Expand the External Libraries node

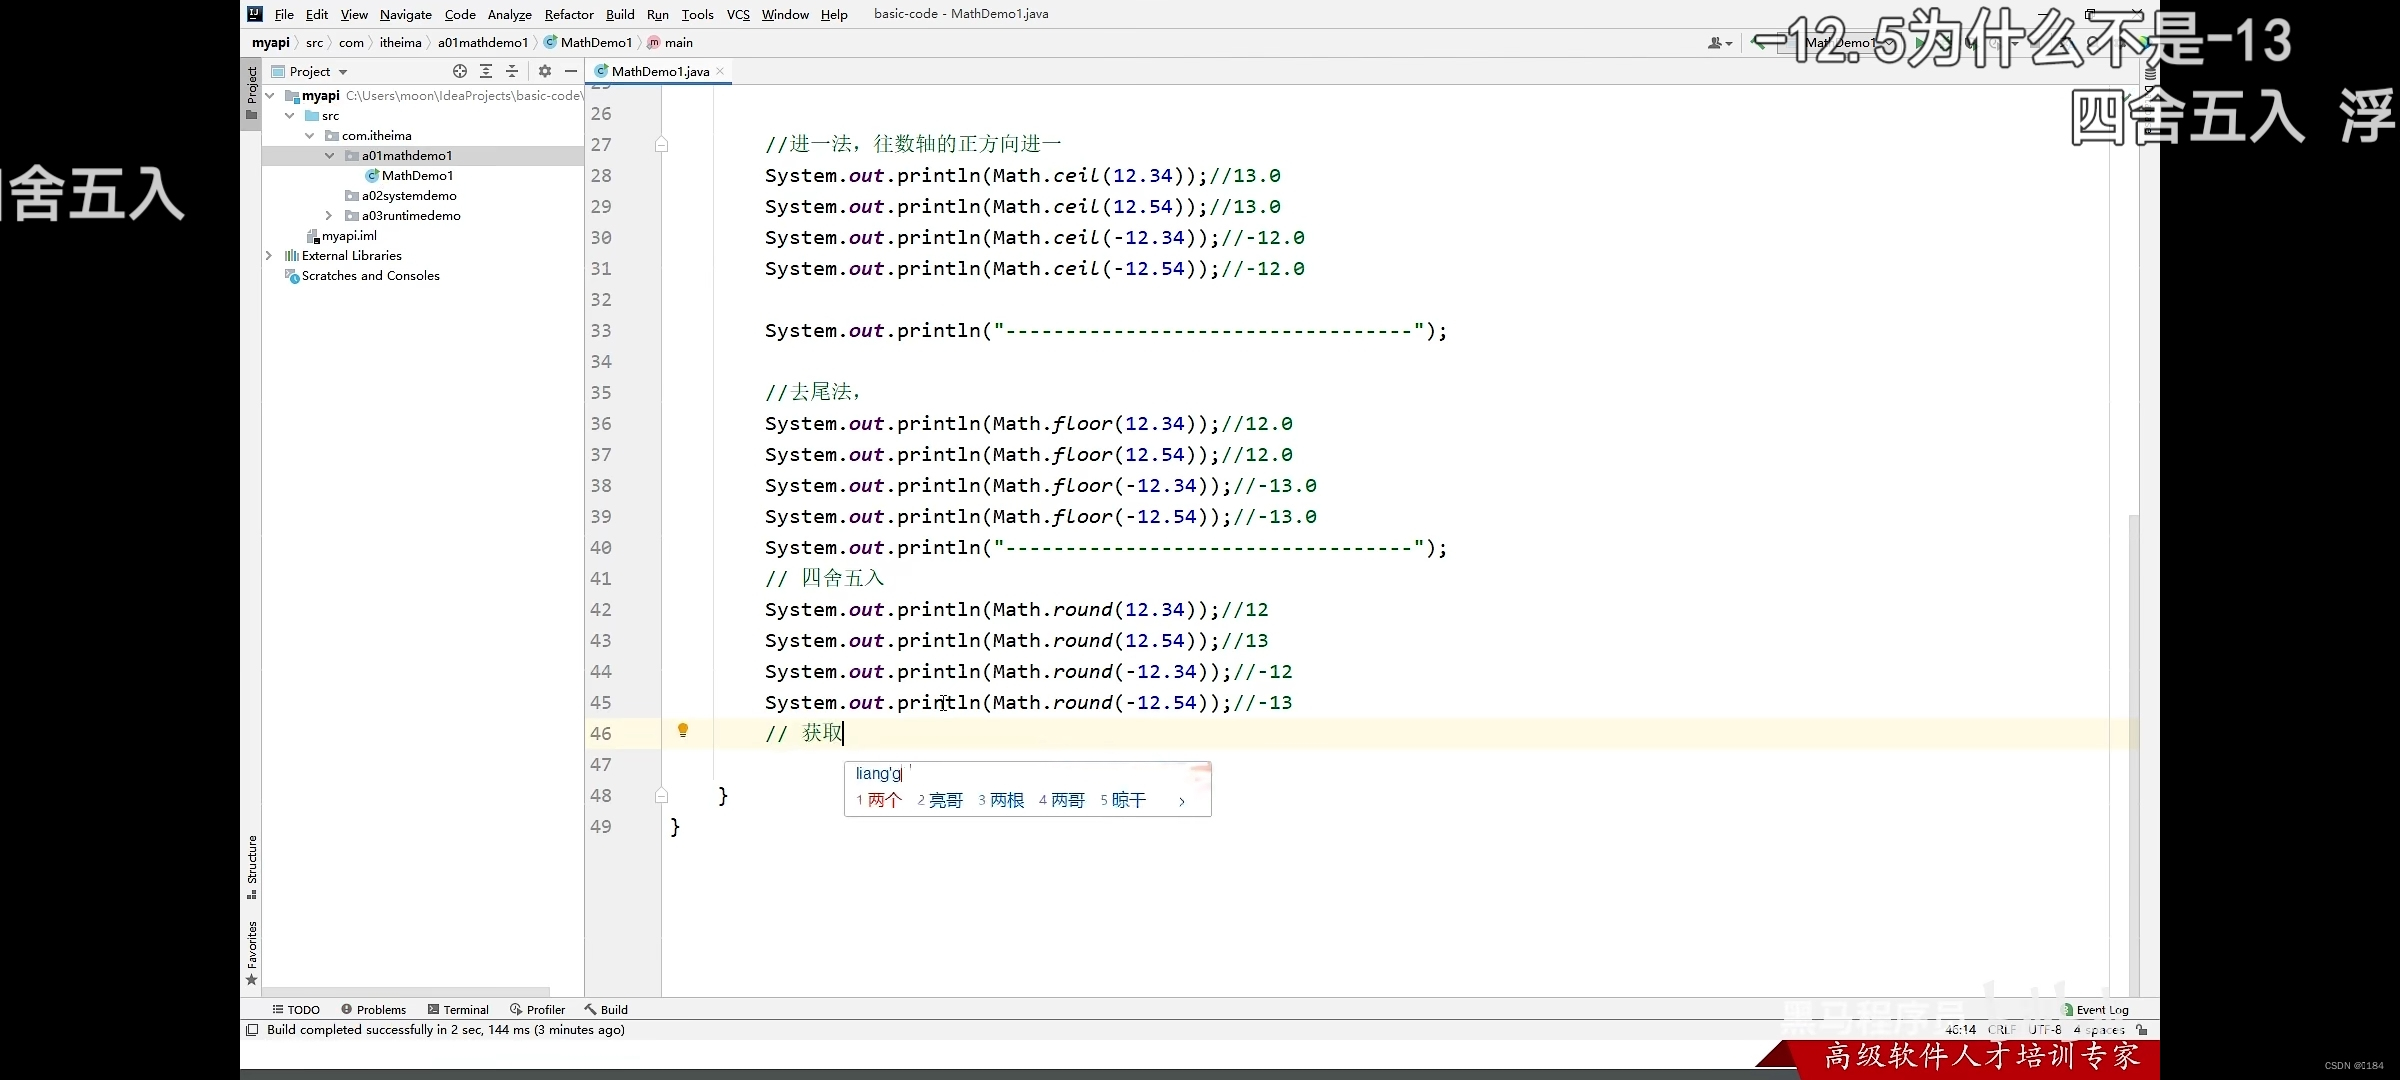268,255
